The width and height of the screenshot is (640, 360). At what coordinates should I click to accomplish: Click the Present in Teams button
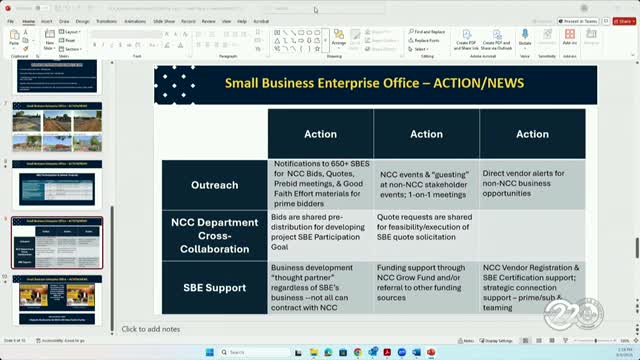(578, 21)
